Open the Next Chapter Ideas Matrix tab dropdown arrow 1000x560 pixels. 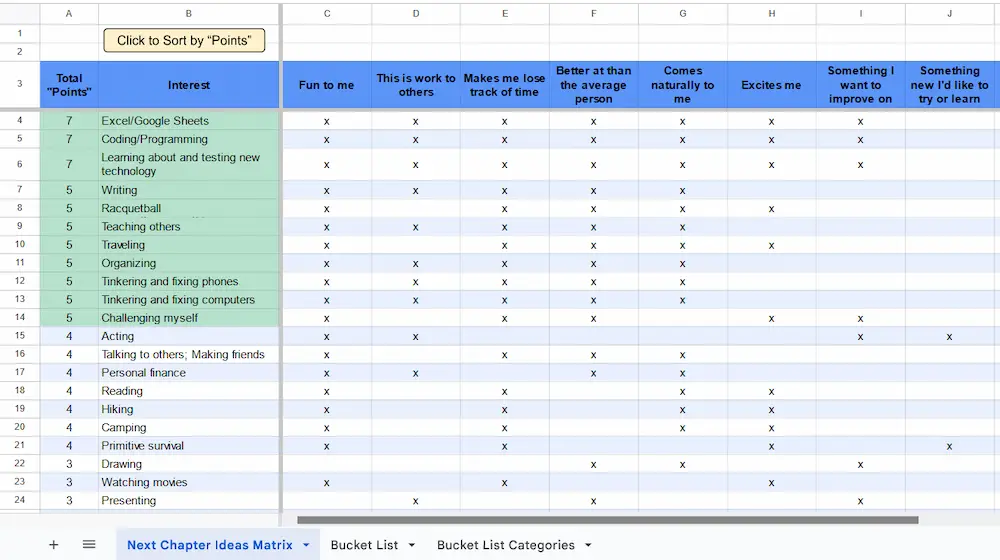pos(306,545)
